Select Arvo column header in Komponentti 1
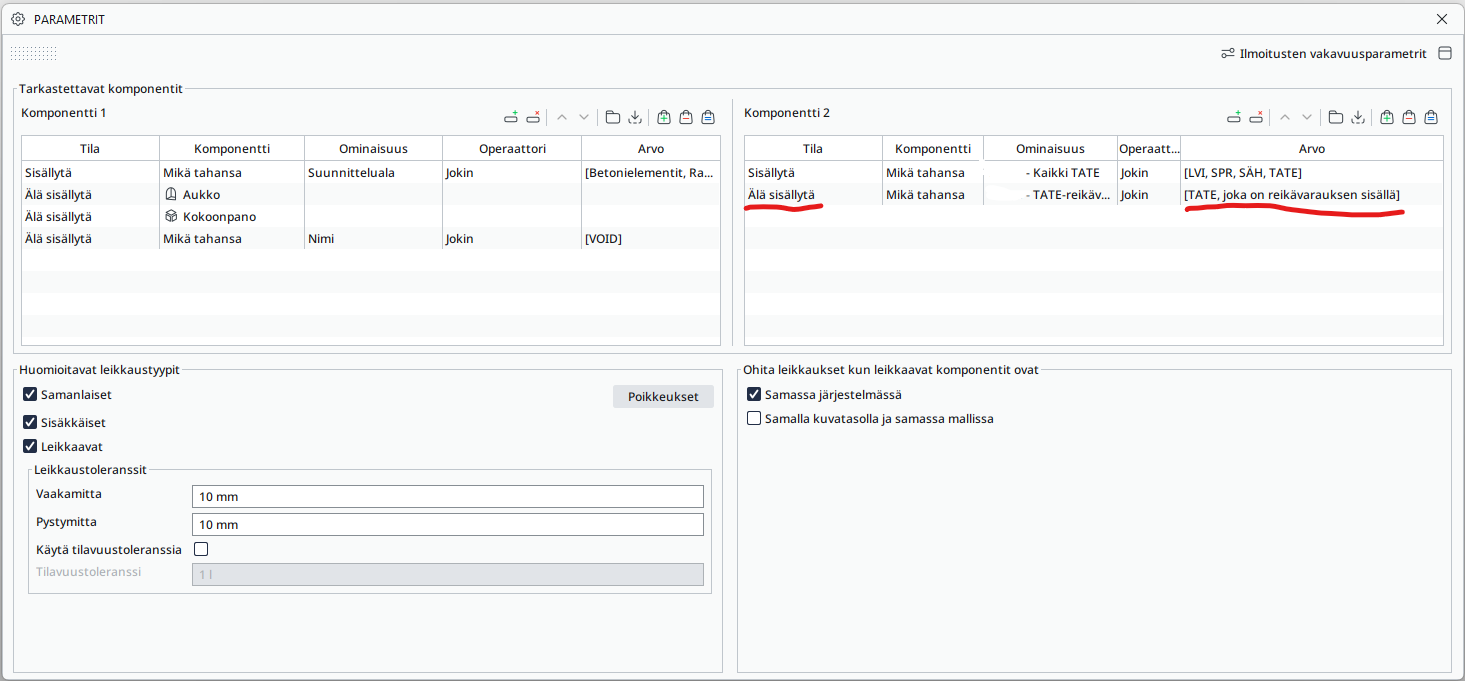The width and height of the screenshot is (1465, 681). pos(651,149)
